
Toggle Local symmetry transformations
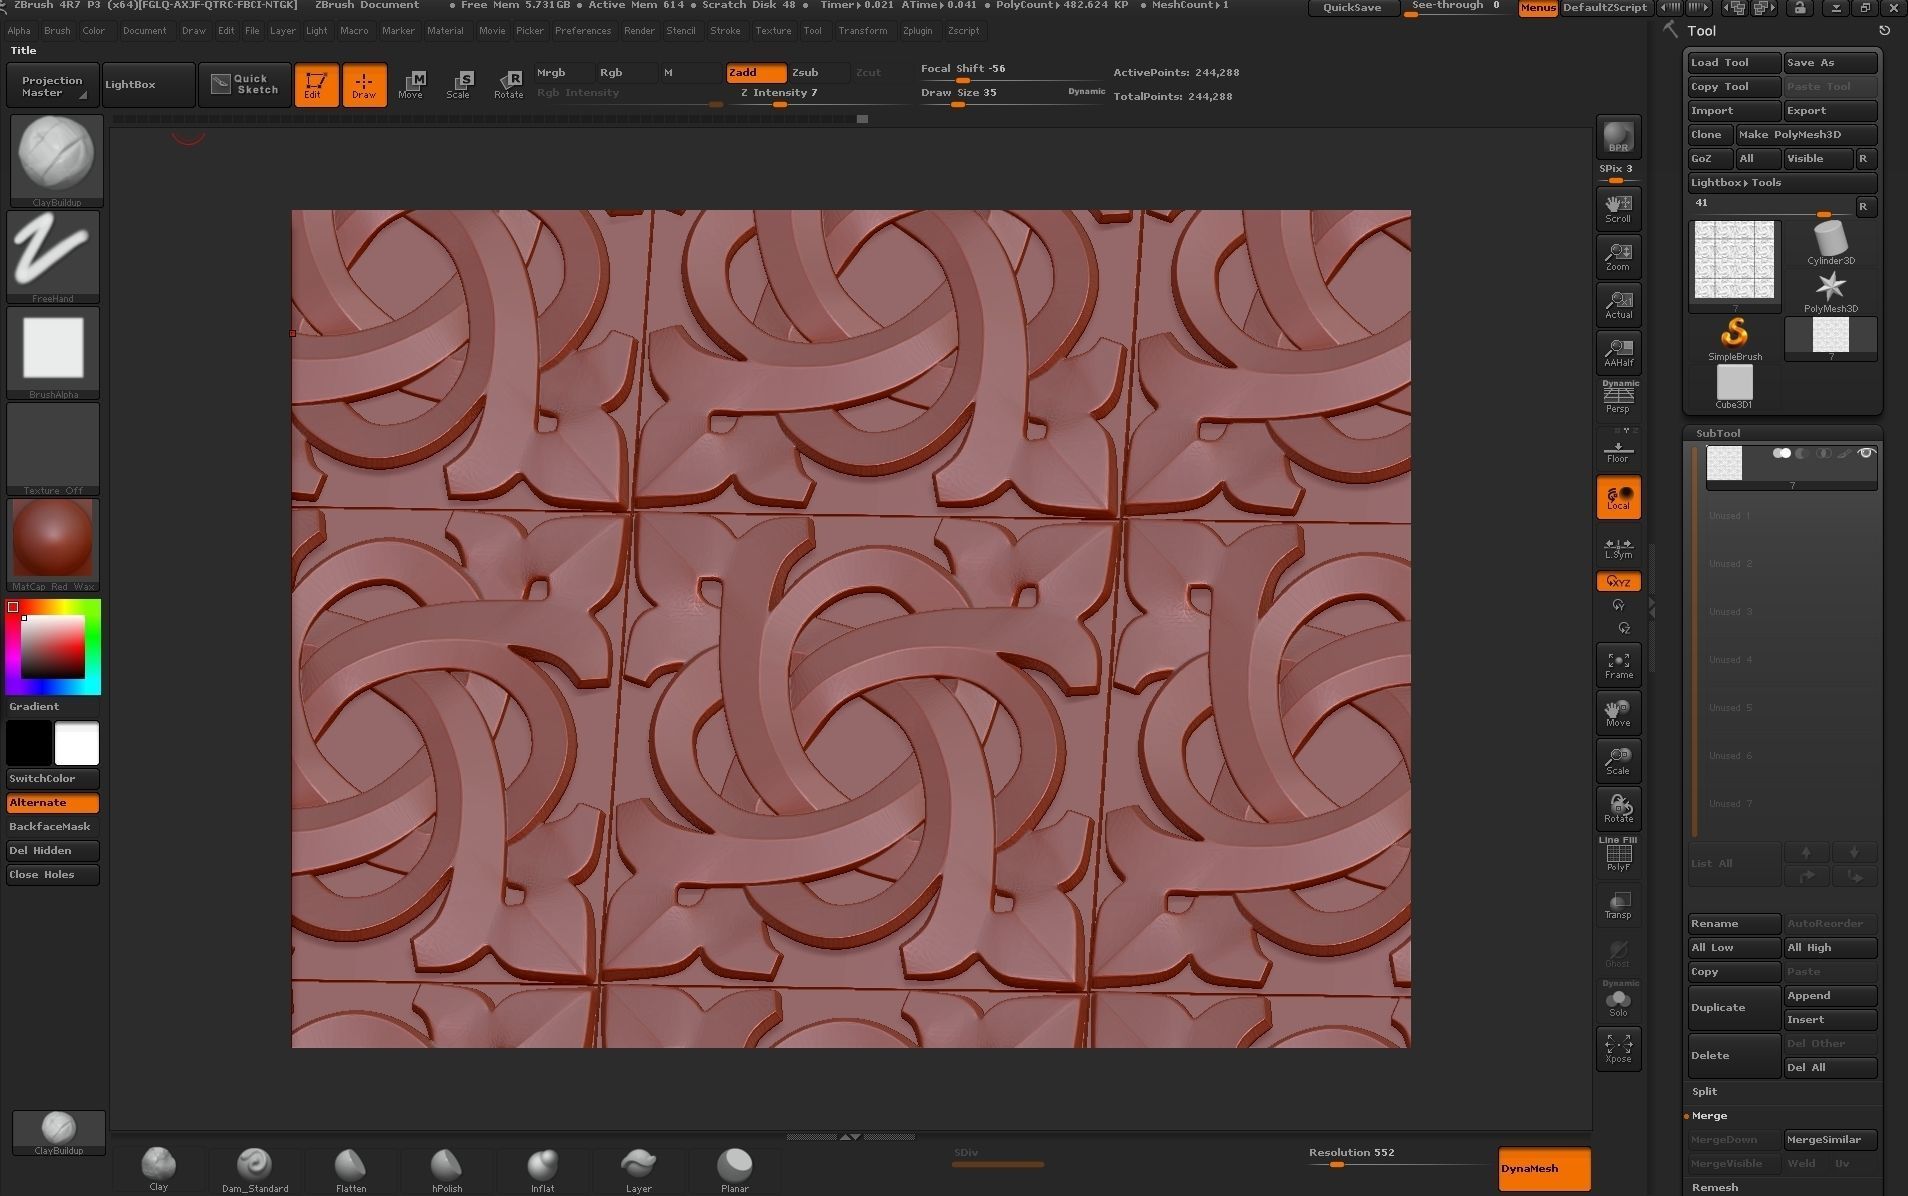1618,497
